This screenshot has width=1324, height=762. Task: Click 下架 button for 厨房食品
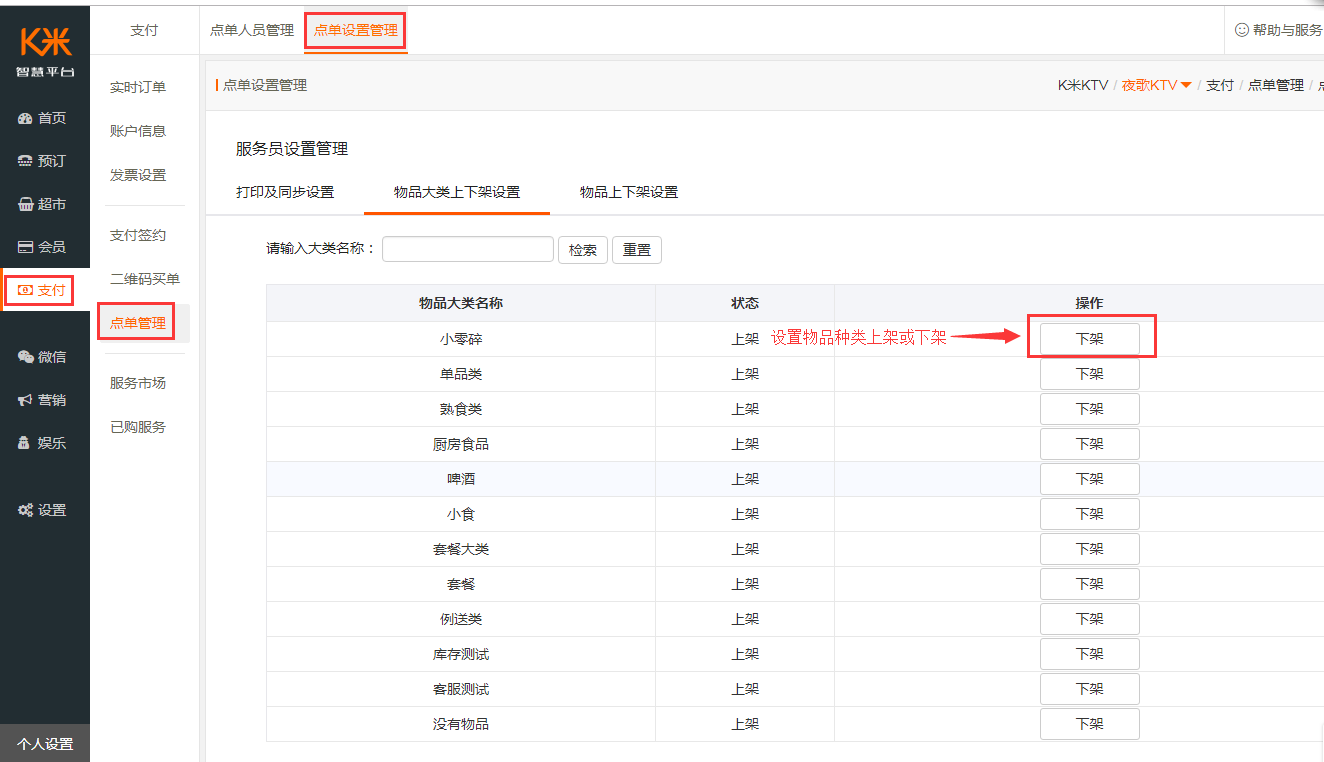pos(1090,444)
